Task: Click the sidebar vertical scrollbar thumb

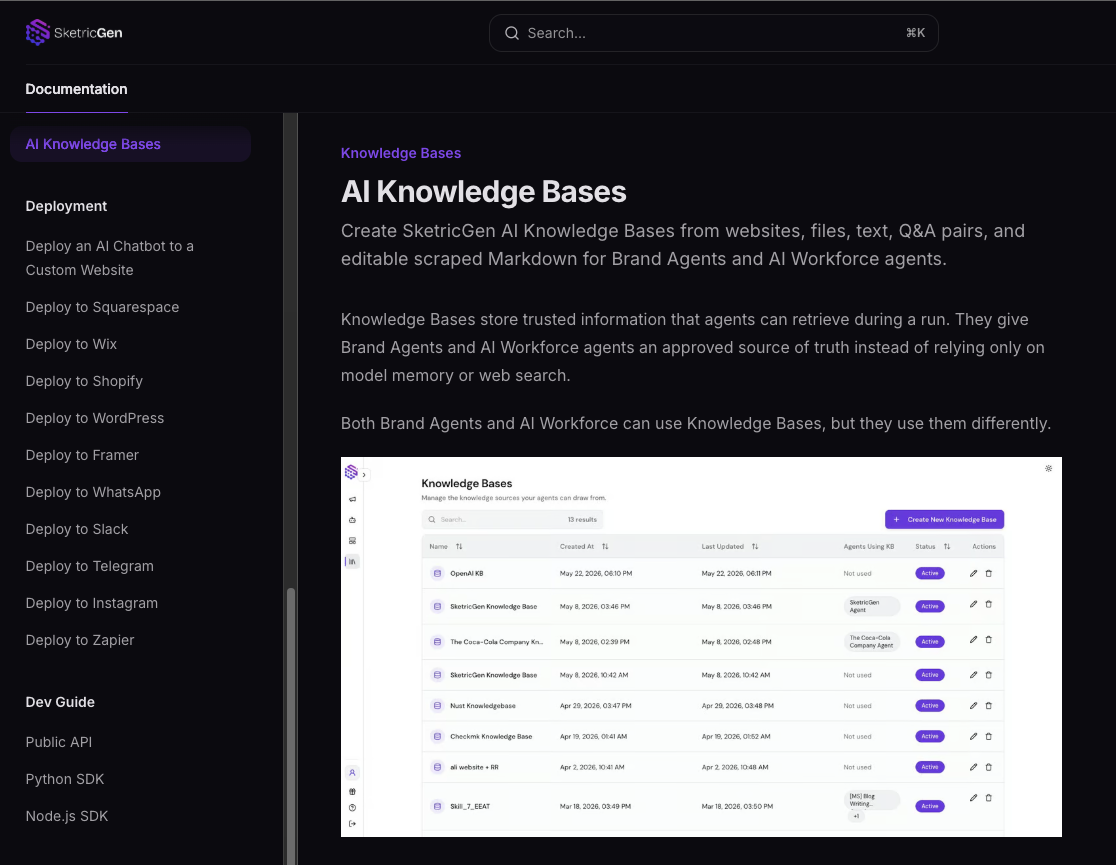Action: click(x=290, y=726)
